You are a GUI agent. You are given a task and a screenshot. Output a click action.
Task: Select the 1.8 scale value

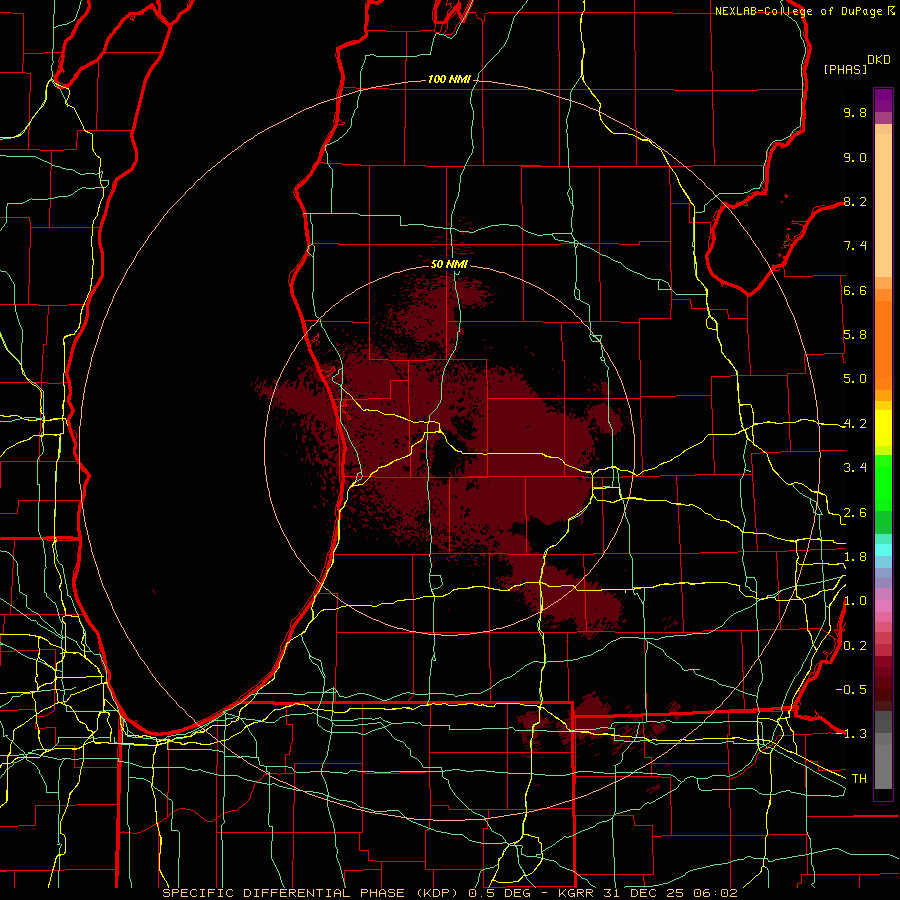click(855, 557)
